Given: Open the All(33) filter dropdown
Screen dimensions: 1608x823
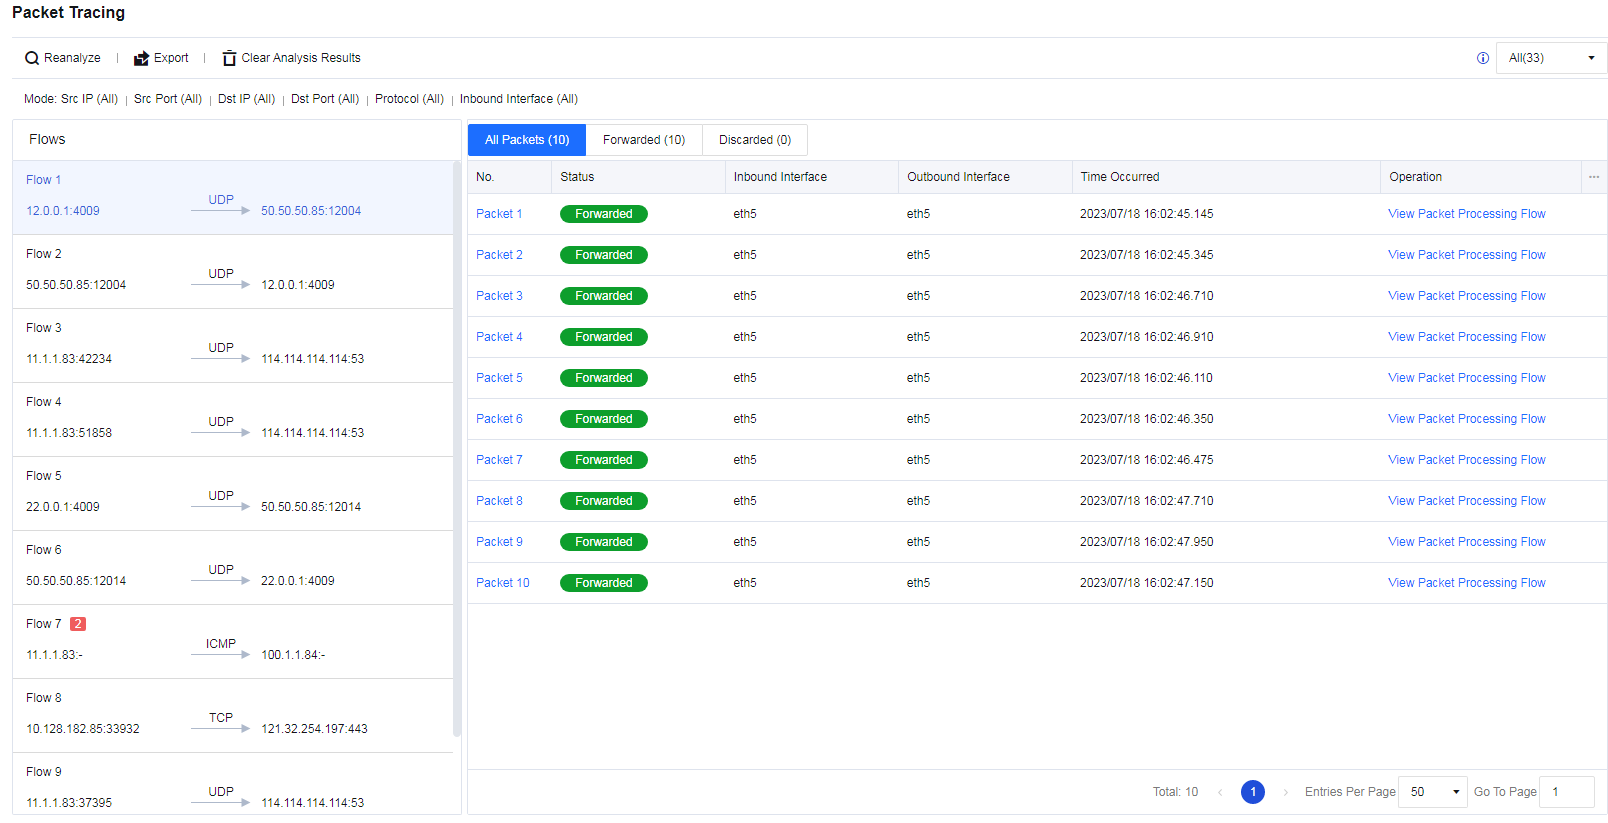Looking at the screenshot, I should pyautogui.click(x=1550, y=58).
